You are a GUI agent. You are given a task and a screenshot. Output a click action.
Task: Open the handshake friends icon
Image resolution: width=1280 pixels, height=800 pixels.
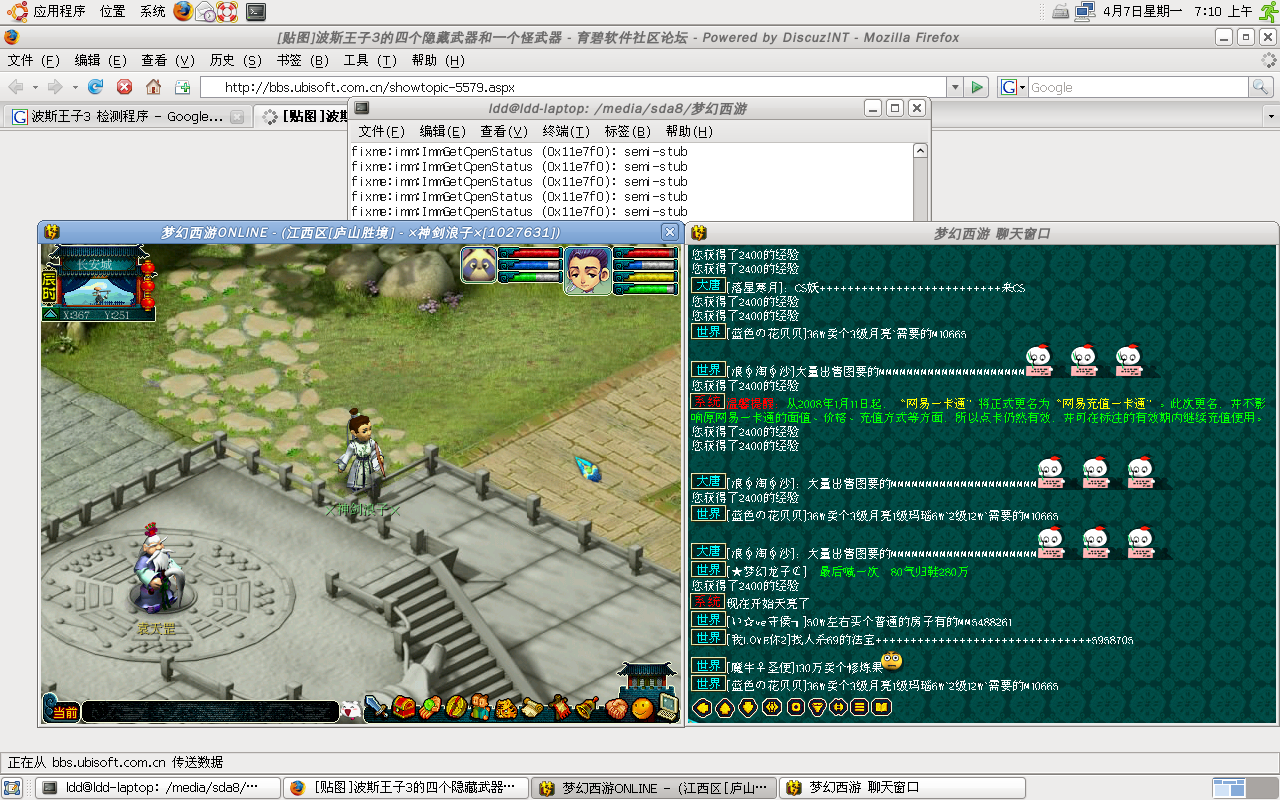(x=617, y=708)
